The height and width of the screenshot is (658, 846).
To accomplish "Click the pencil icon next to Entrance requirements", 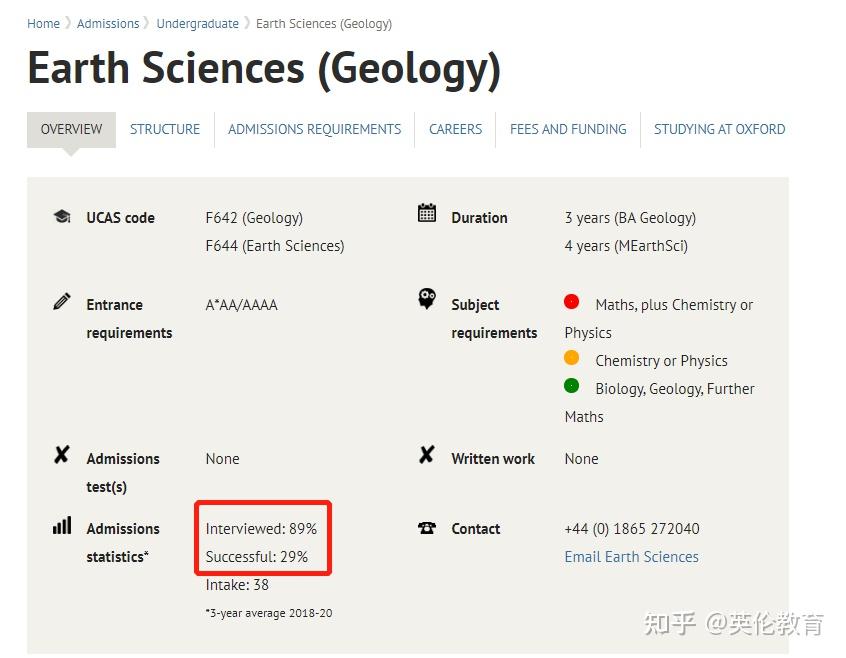I will 61,299.
